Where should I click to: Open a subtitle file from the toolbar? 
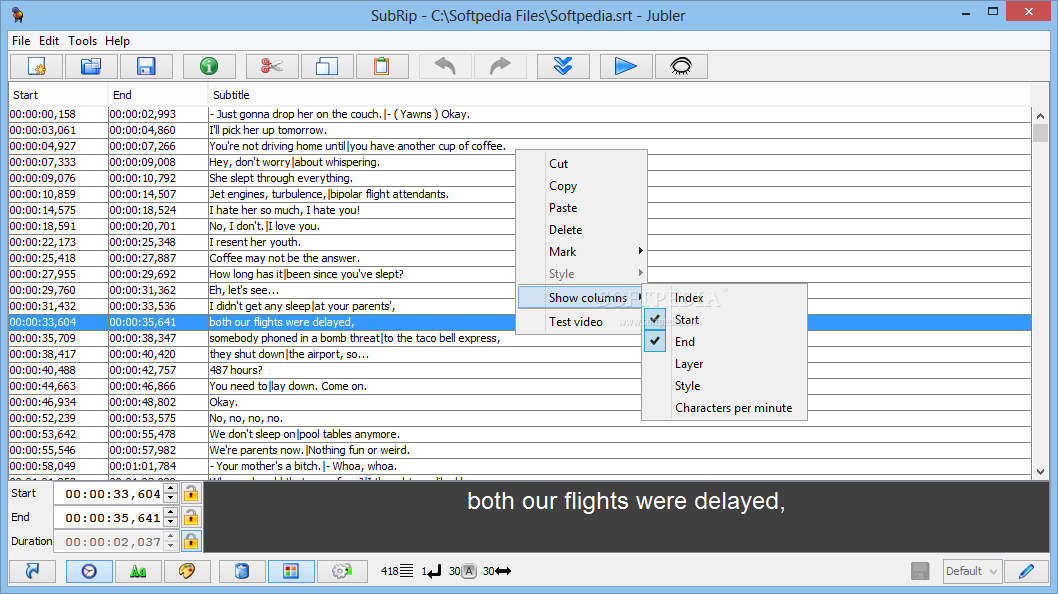(90, 66)
